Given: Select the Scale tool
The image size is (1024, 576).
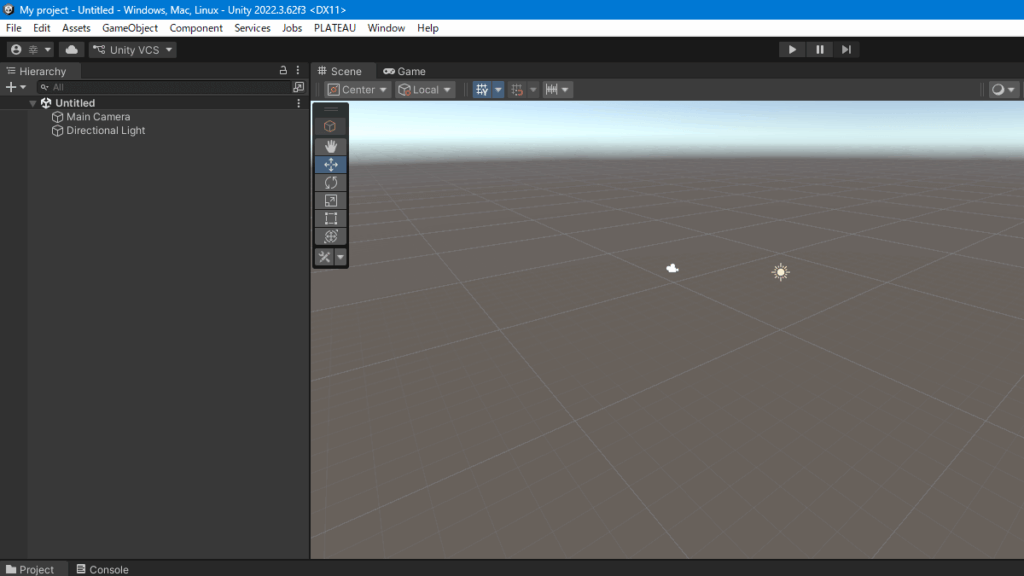Looking at the screenshot, I should click(x=331, y=201).
